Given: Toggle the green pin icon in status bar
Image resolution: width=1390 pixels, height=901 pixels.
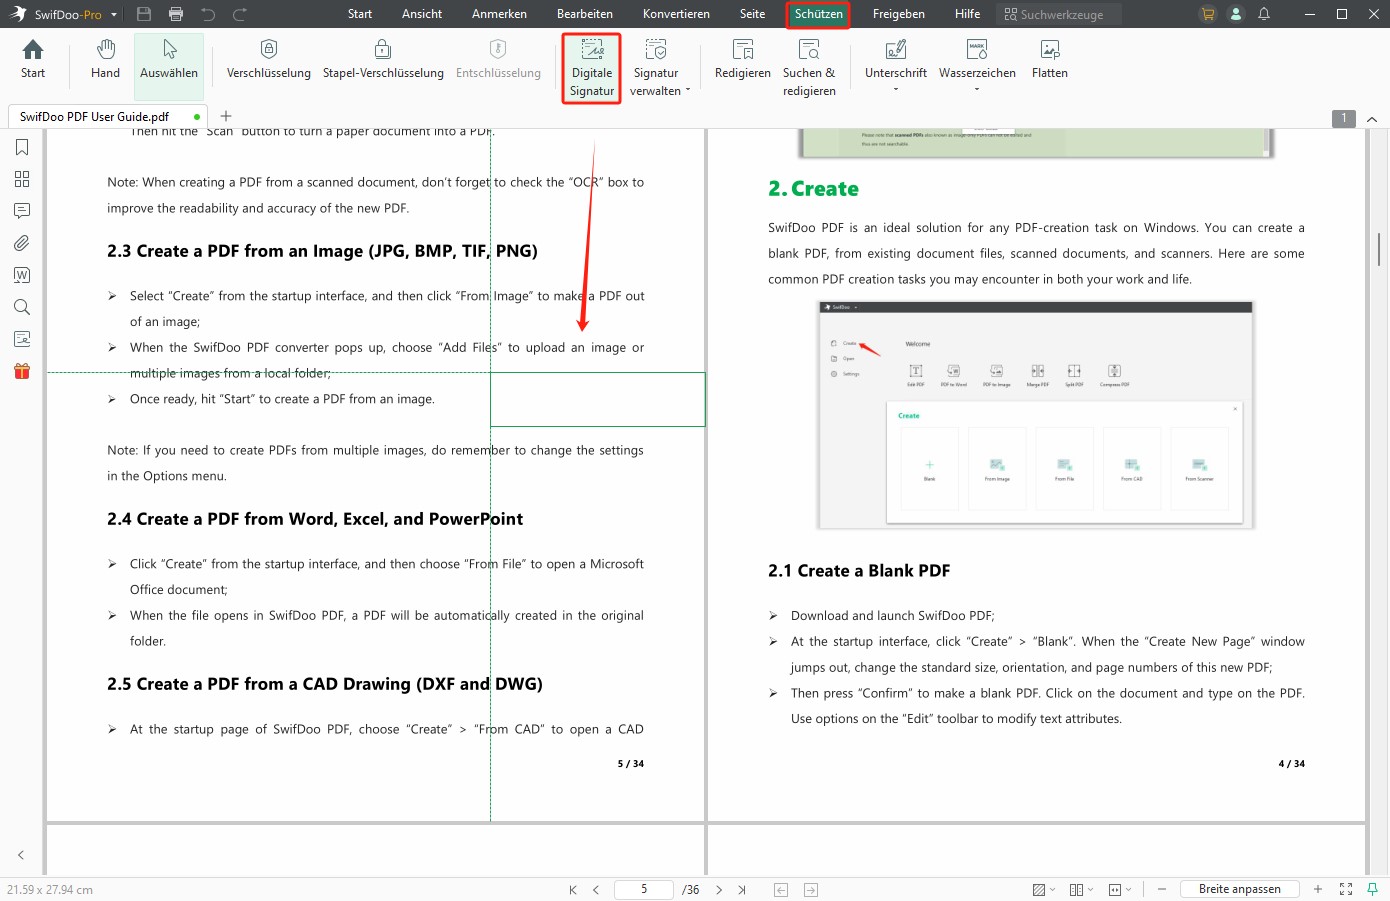Looking at the screenshot, I should 1373,889.
